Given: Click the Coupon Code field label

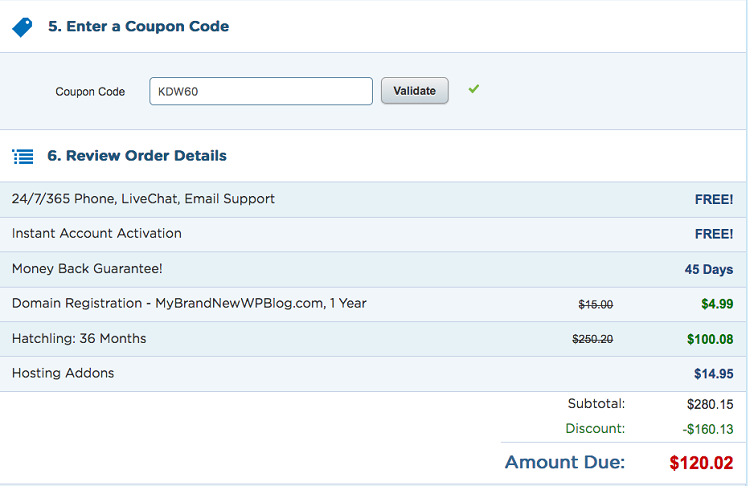Looking at the screenshot, I should (x=90, y=91).
